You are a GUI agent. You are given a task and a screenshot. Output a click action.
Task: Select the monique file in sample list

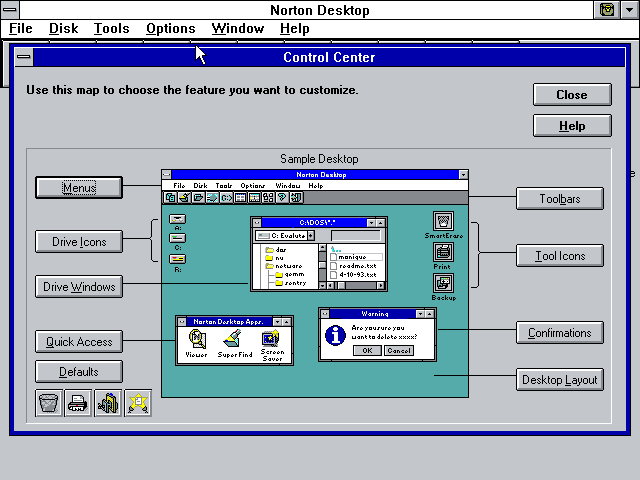(x=356, y=257)
